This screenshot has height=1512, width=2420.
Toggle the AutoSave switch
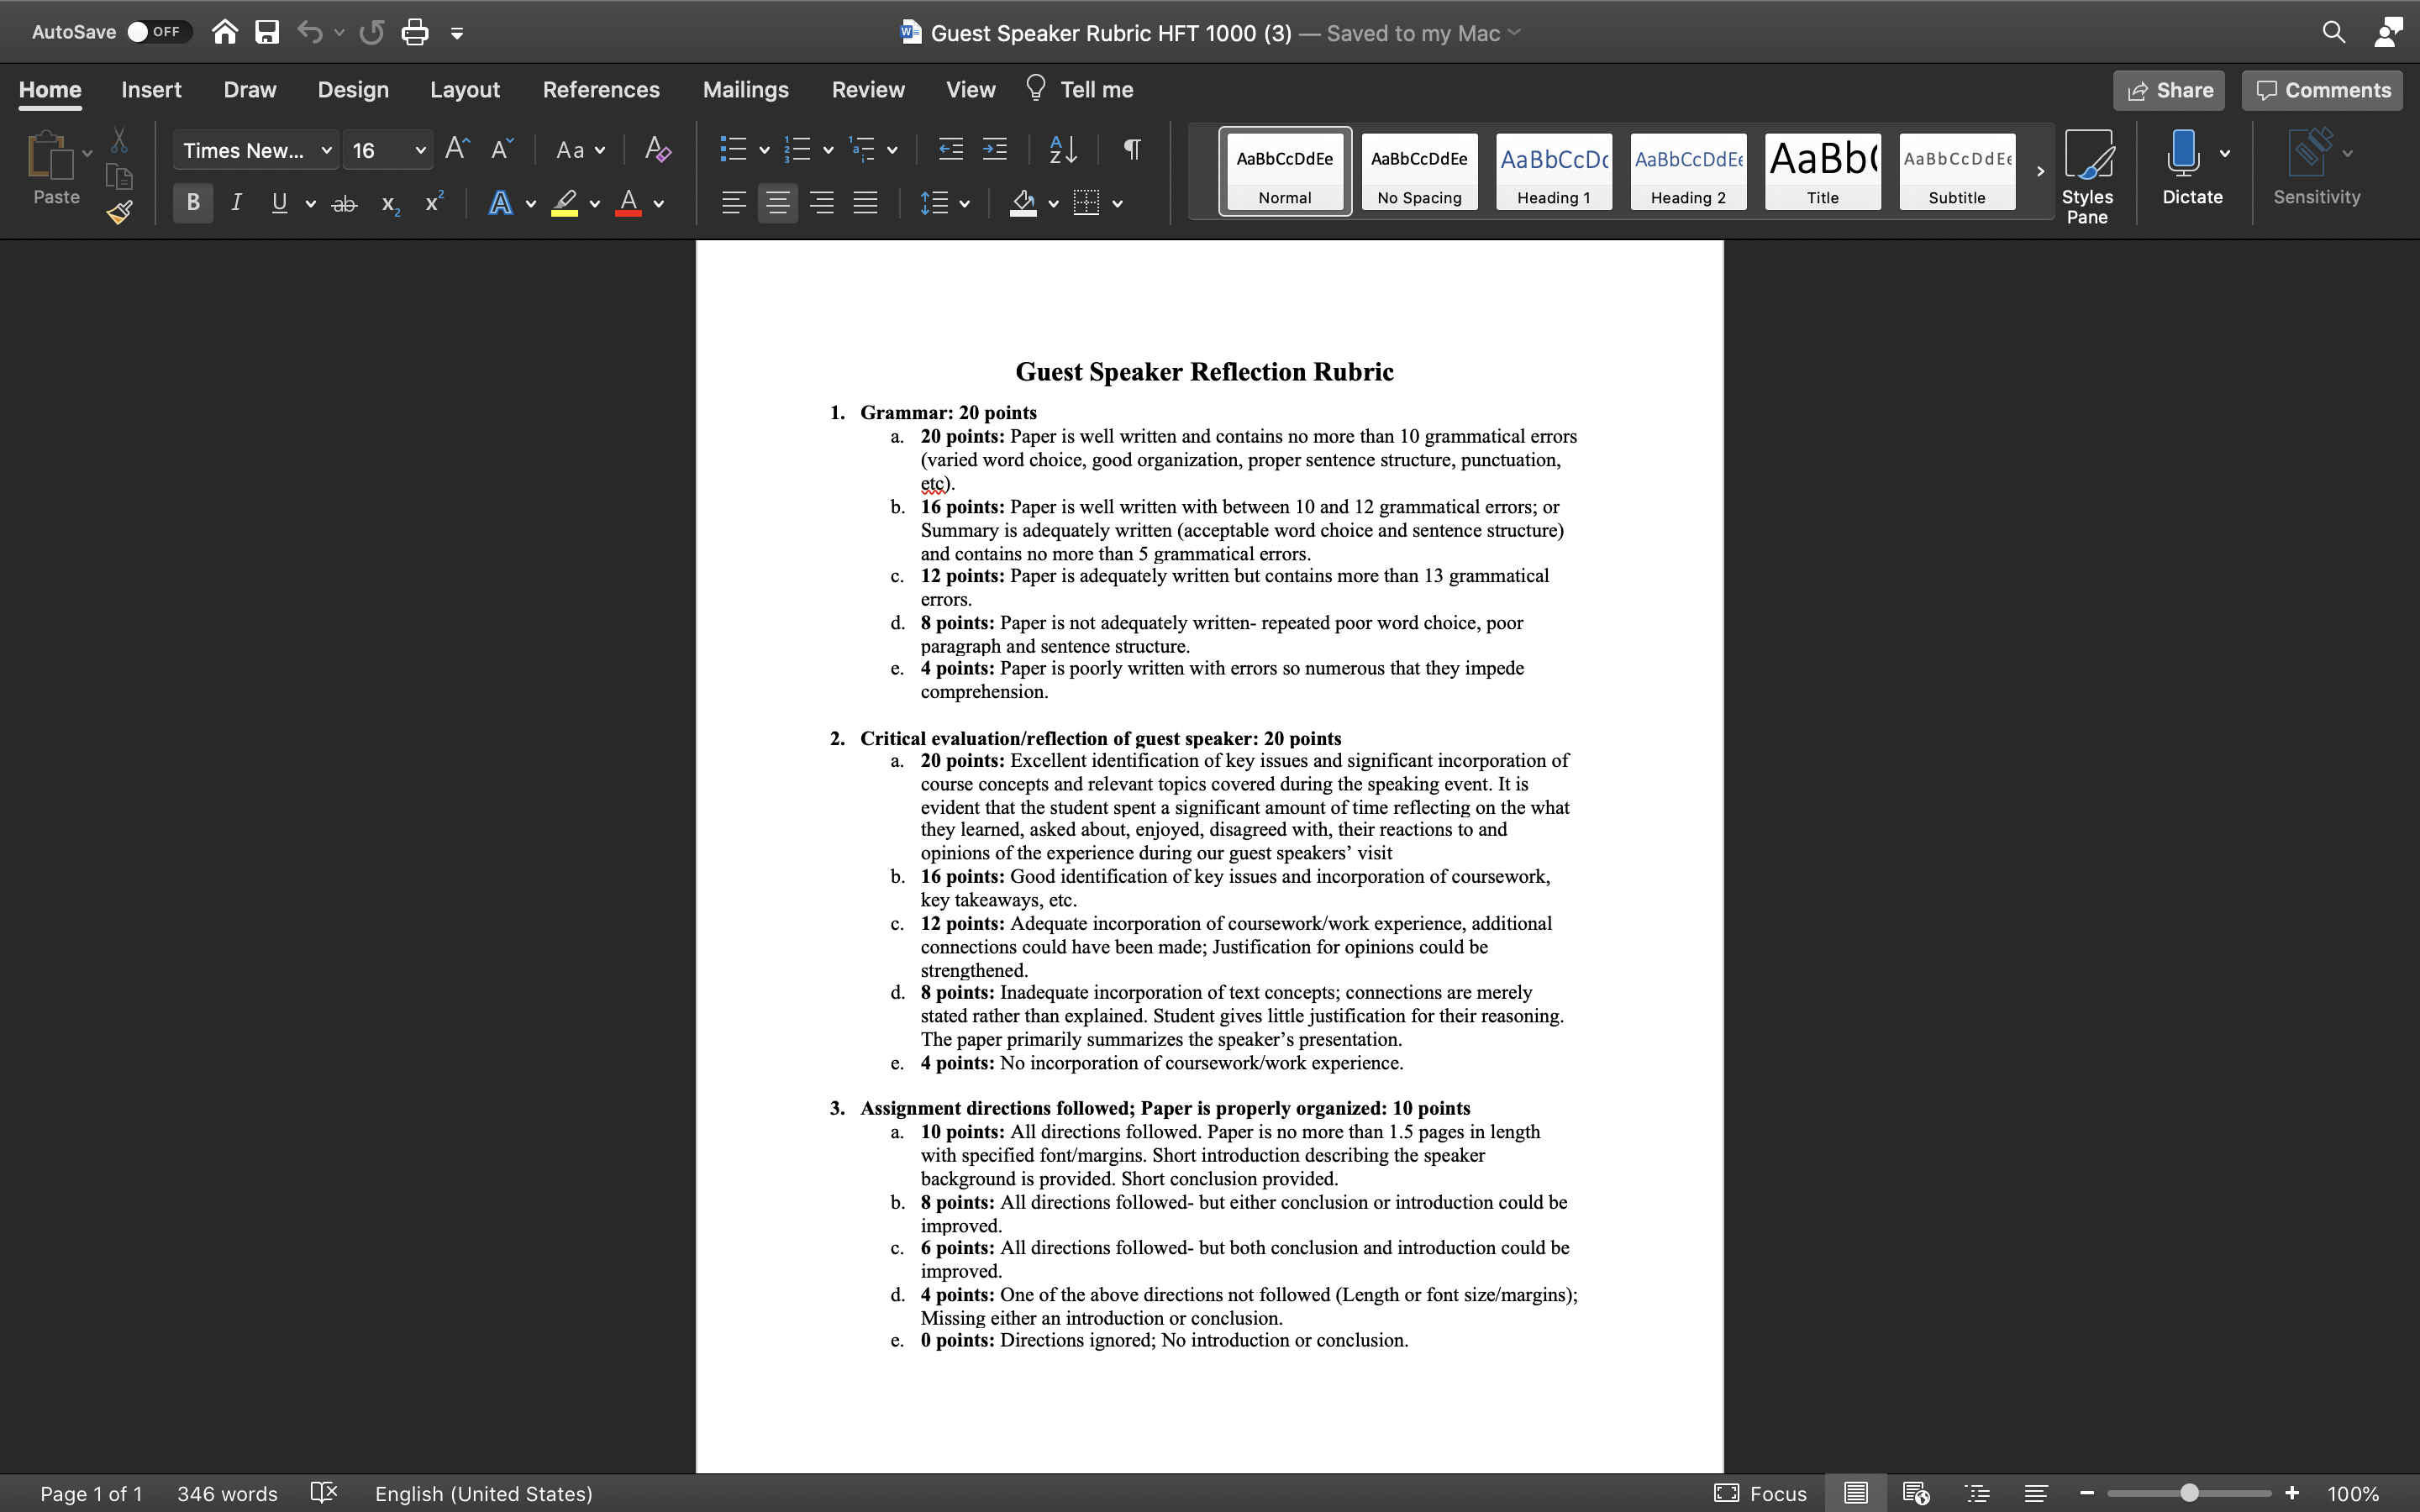pyautogui.click(x=154, y=32)
